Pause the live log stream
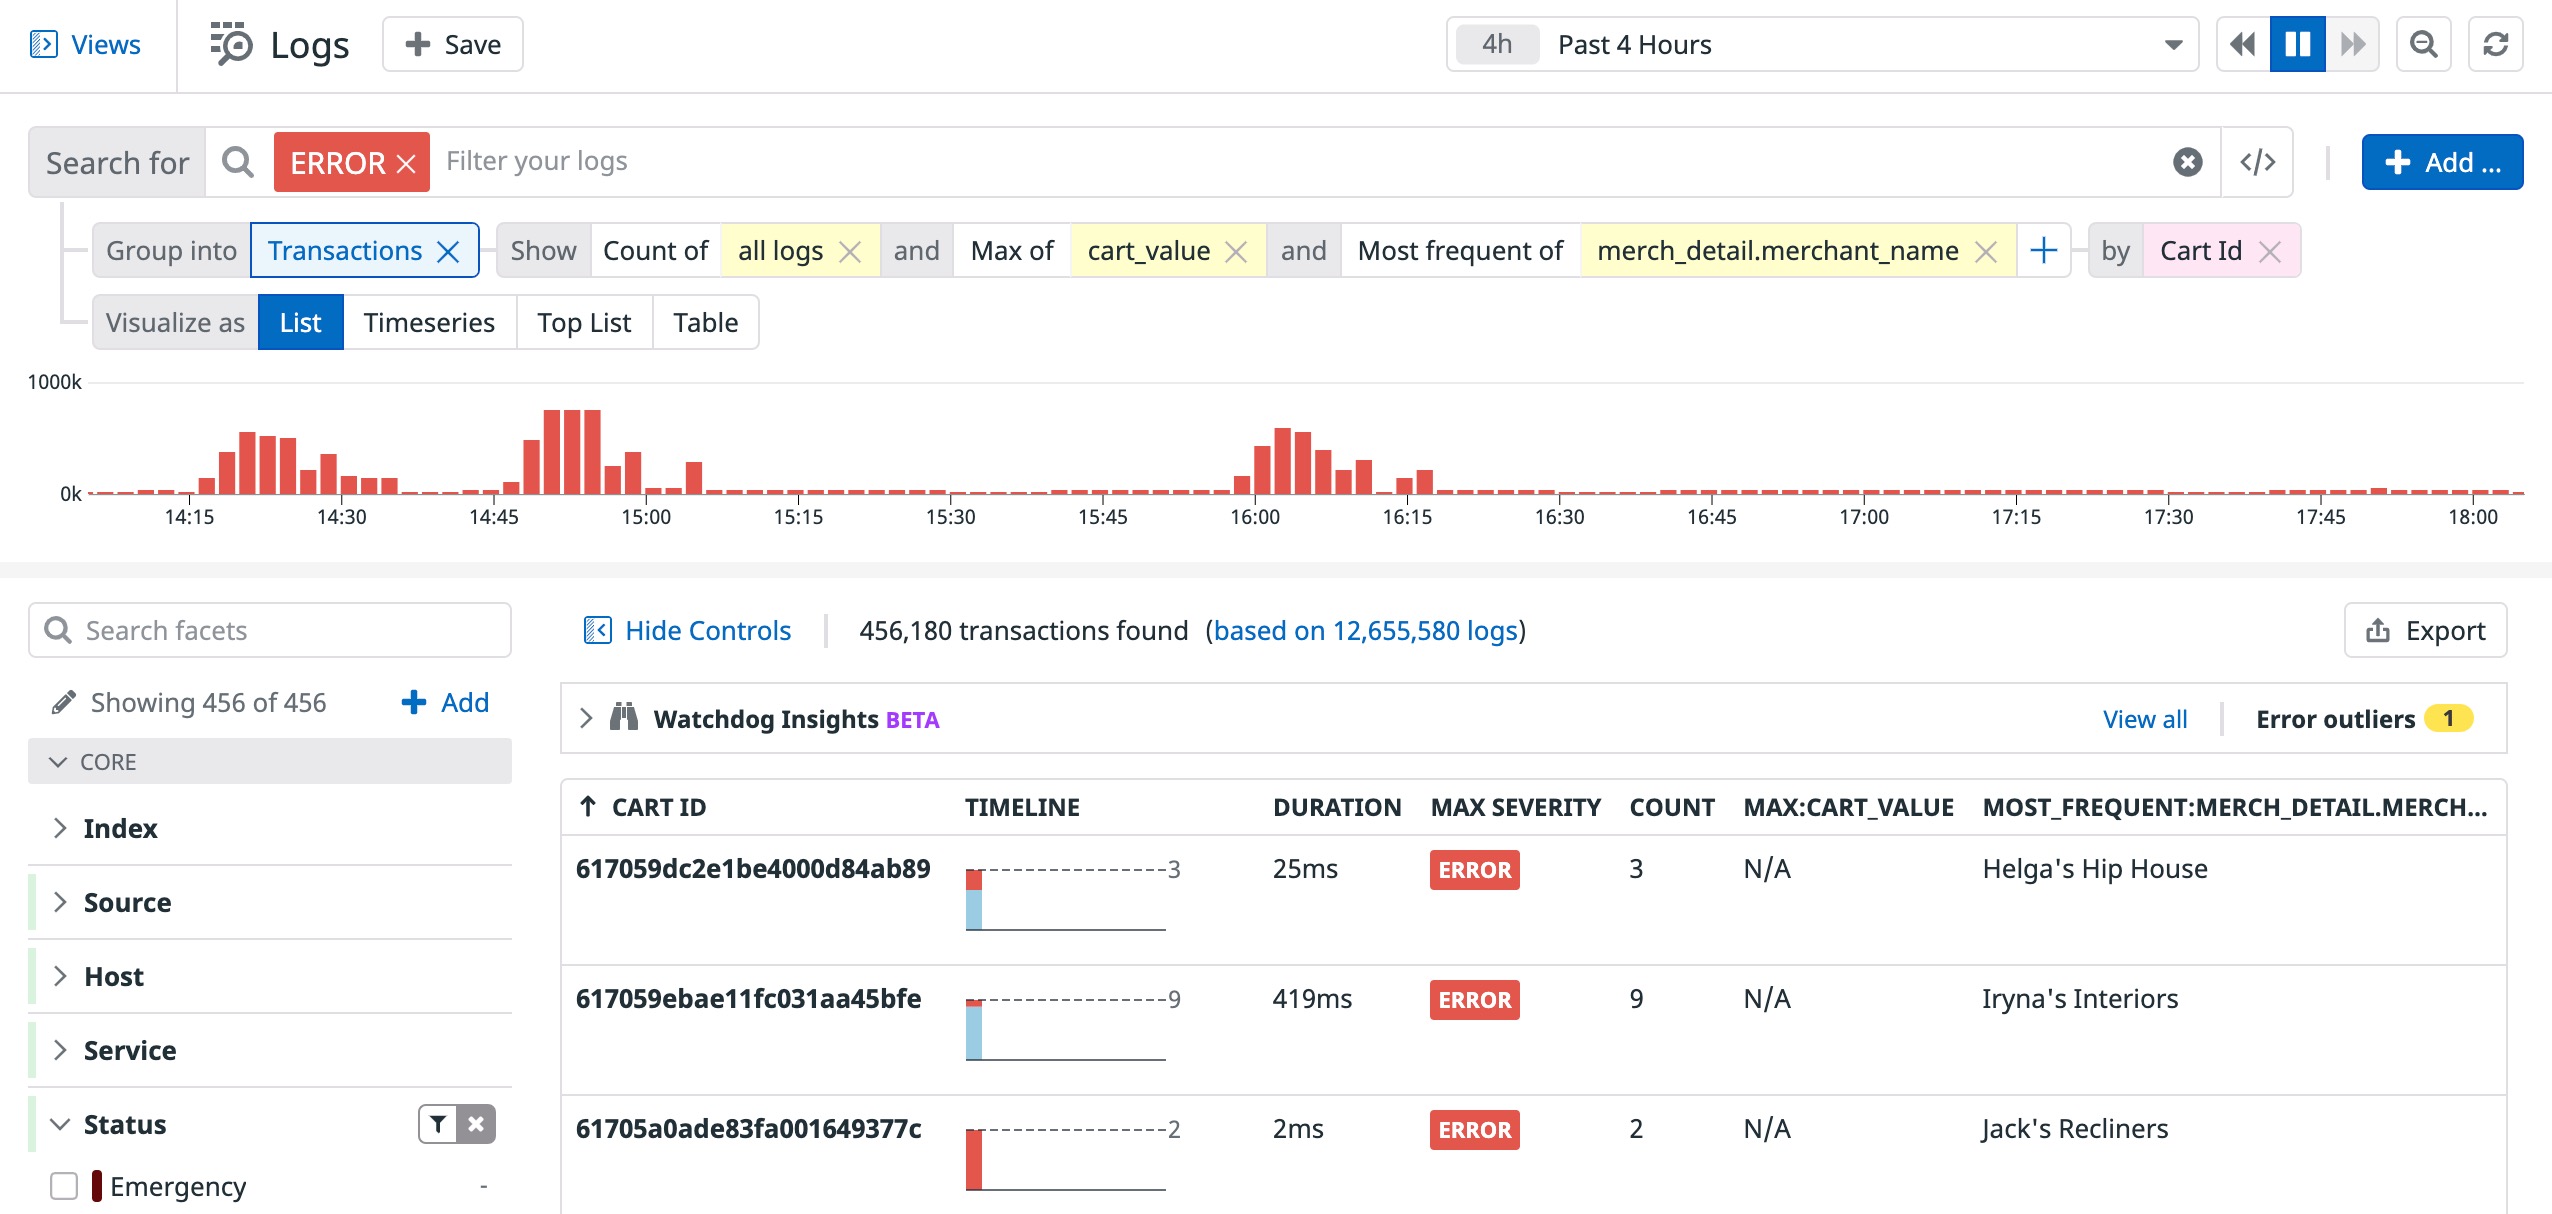Screen dimensions: 2552x1214 click(x=2297, y=44)
